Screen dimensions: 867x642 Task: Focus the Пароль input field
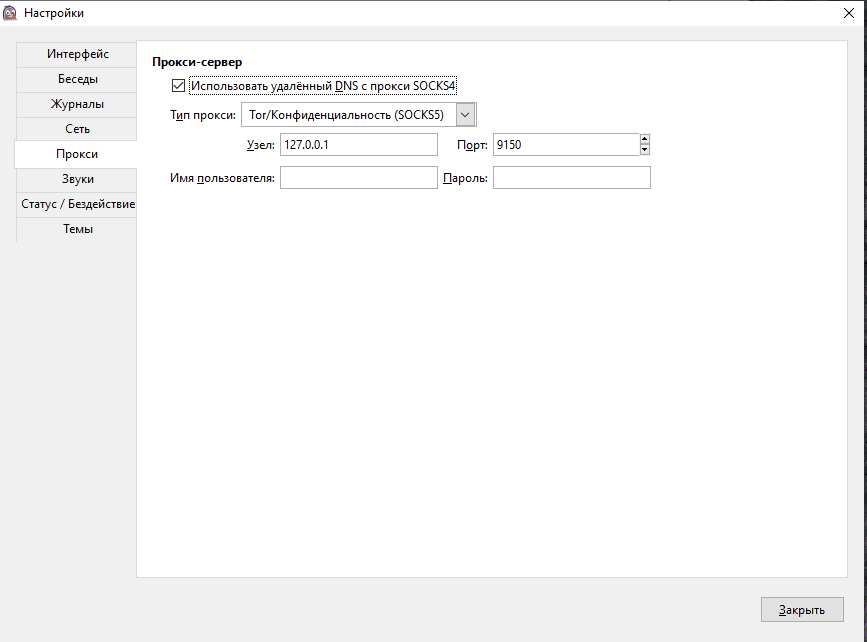[572, 178]
